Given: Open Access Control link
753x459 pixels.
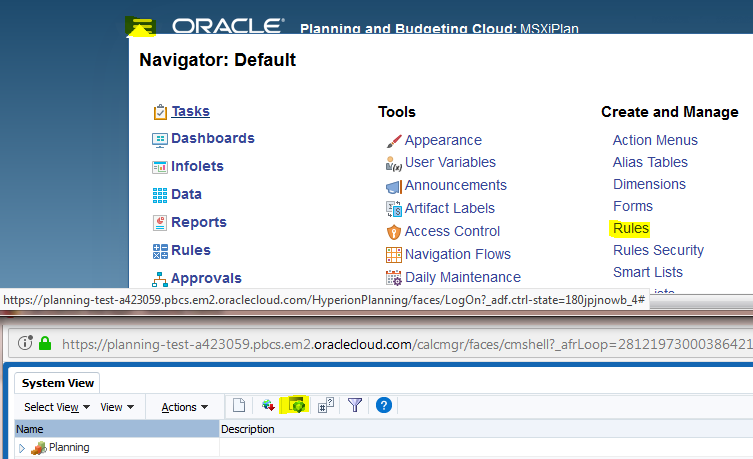Looking at the screenshot, I should click(452, 231).
